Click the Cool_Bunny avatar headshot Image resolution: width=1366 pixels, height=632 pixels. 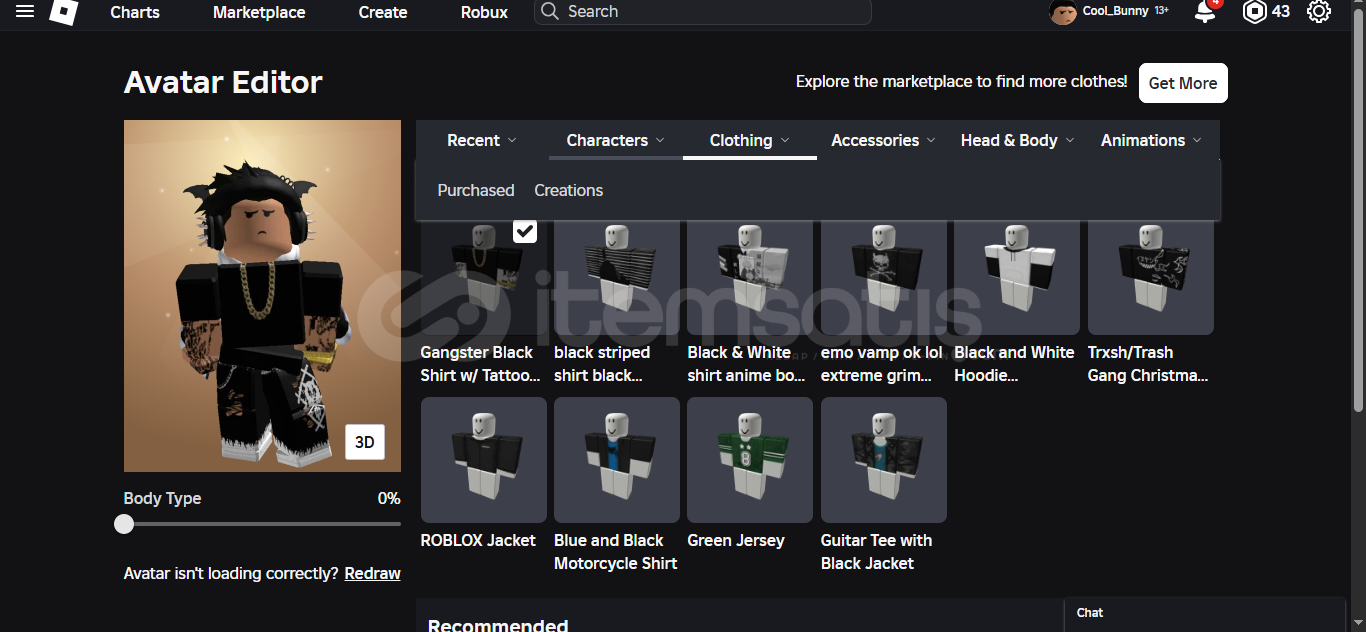pos(1062,12)
